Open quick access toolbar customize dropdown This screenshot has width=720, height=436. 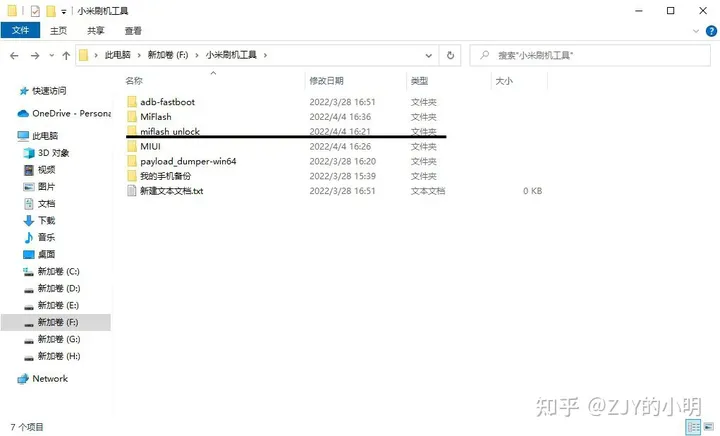[63, 11]
